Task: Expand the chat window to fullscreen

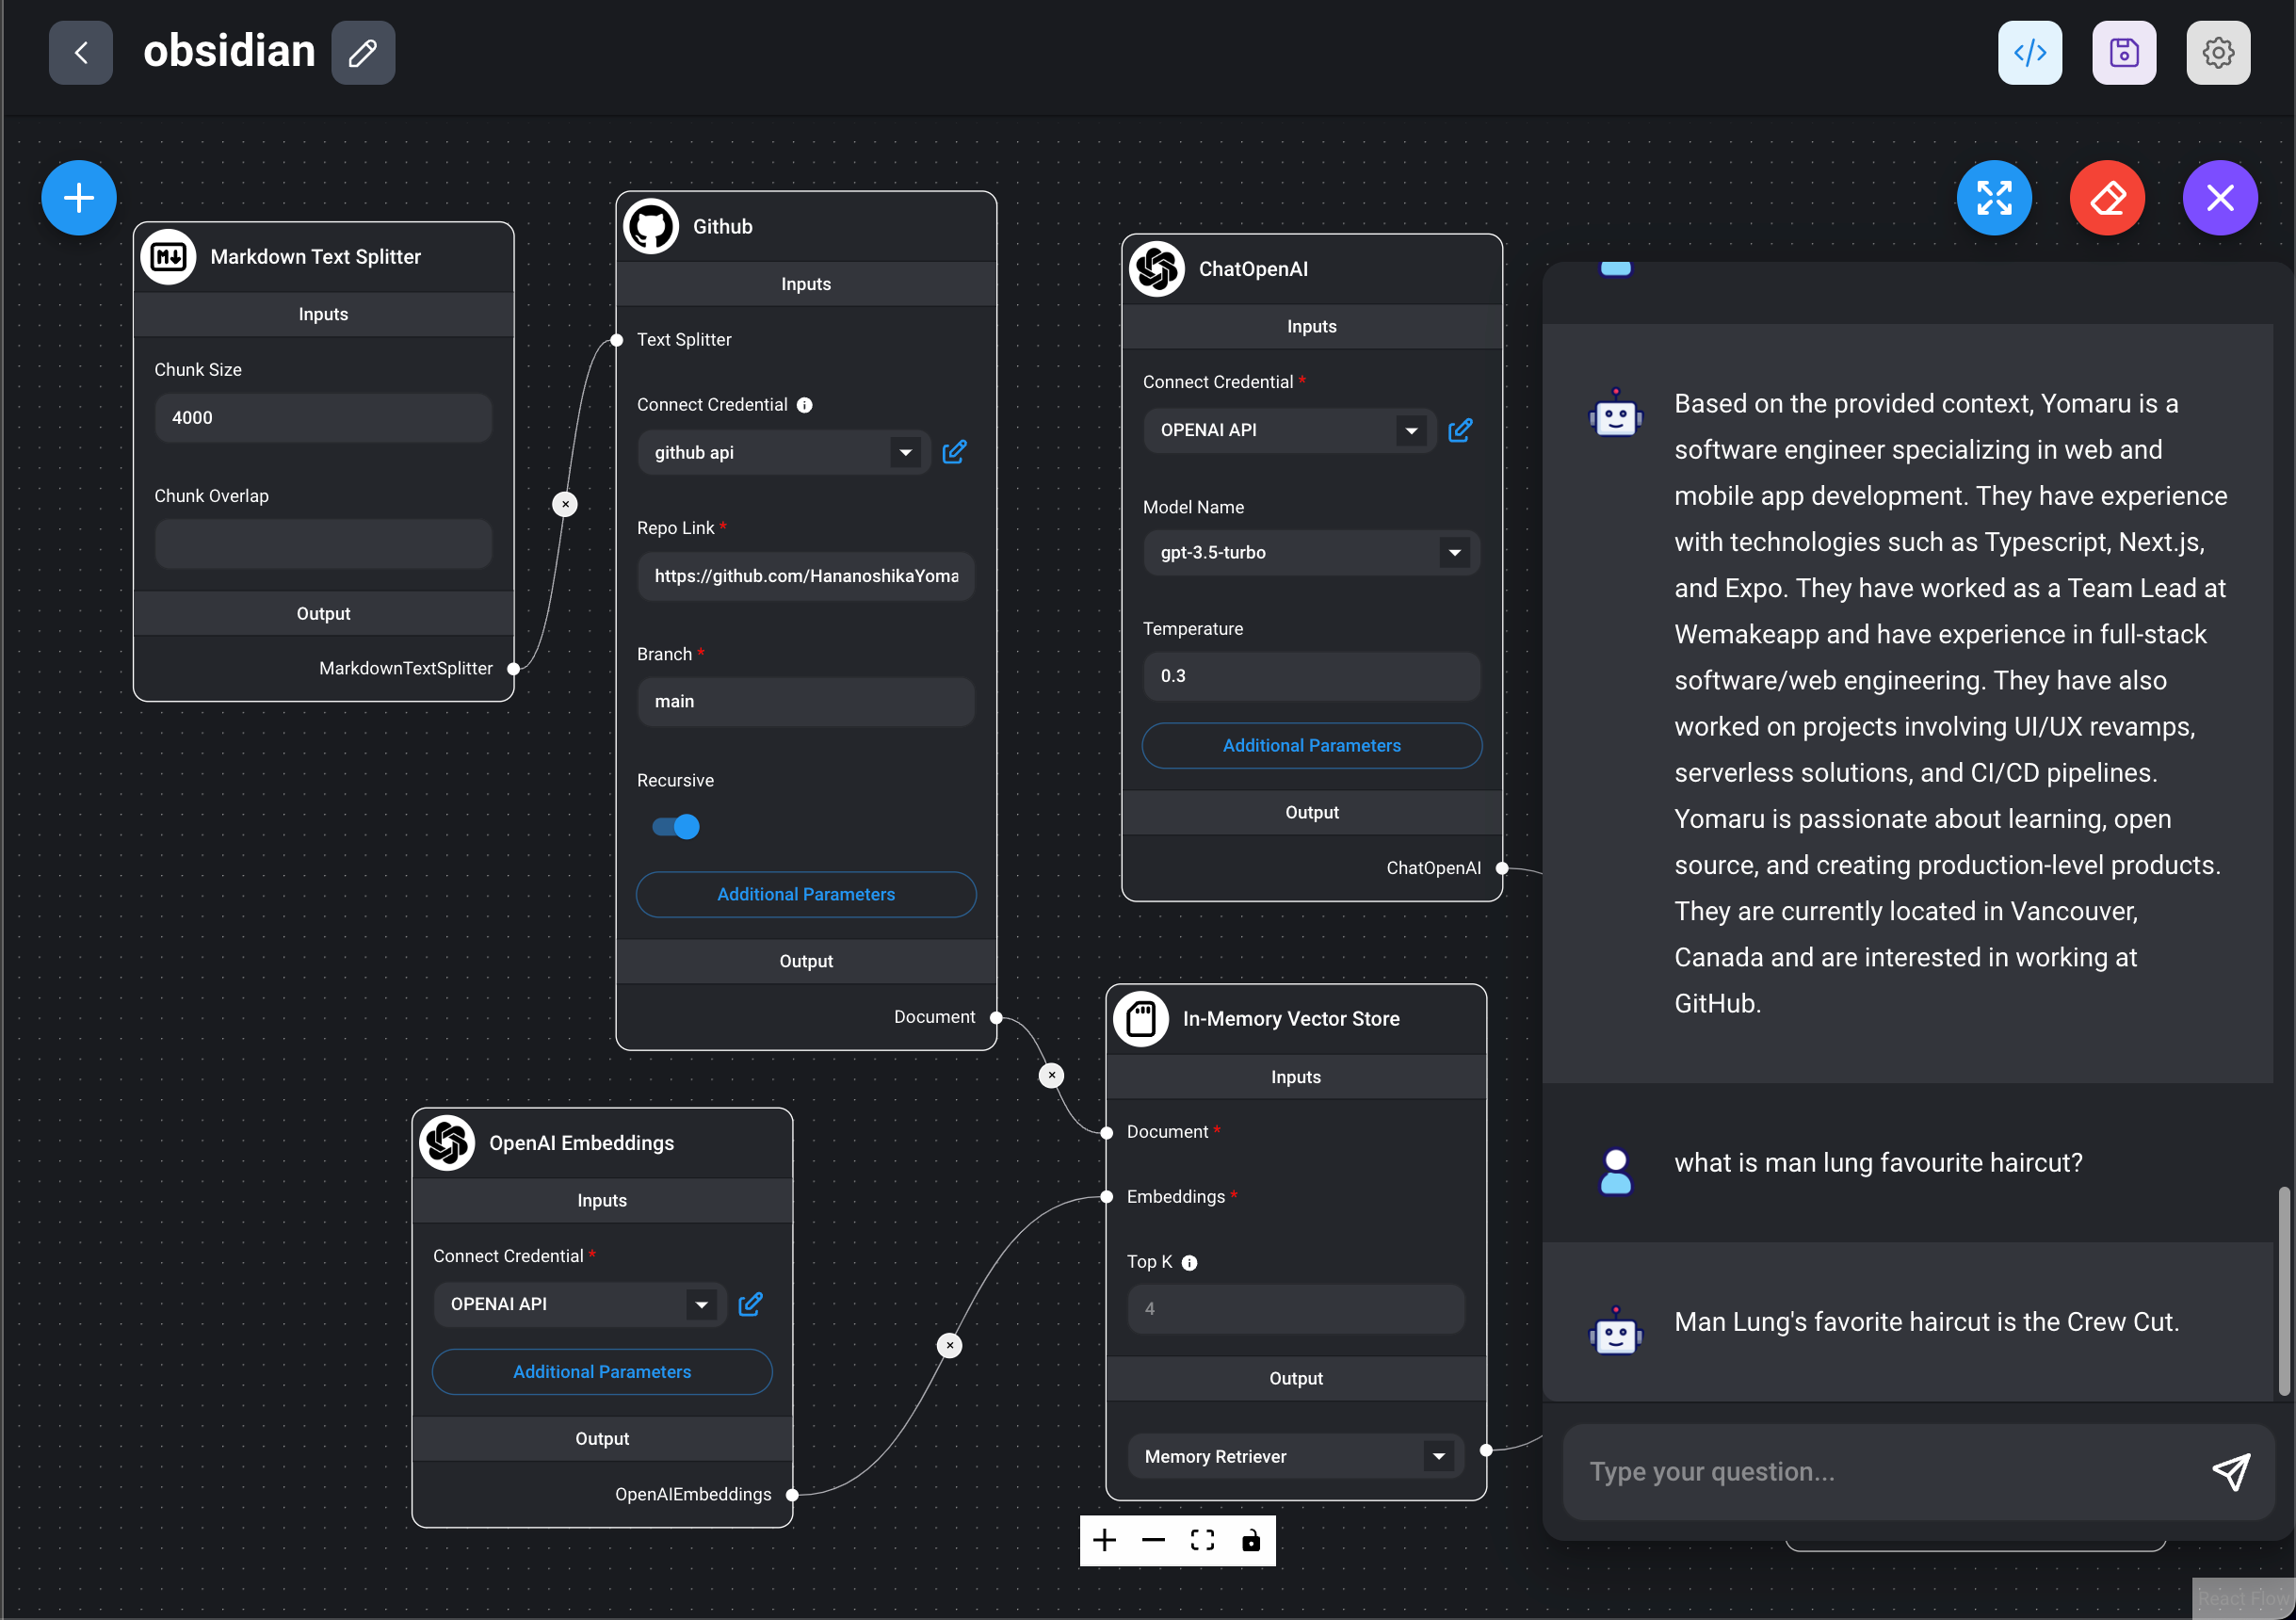Action: click(x=1993, y=197)
